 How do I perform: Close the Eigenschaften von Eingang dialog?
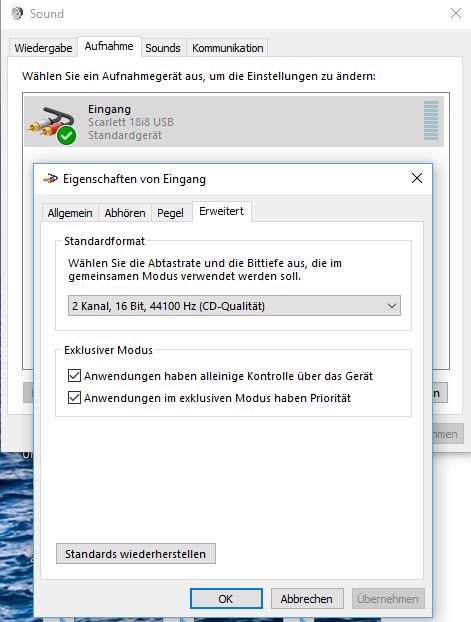(x=417, y=178)
